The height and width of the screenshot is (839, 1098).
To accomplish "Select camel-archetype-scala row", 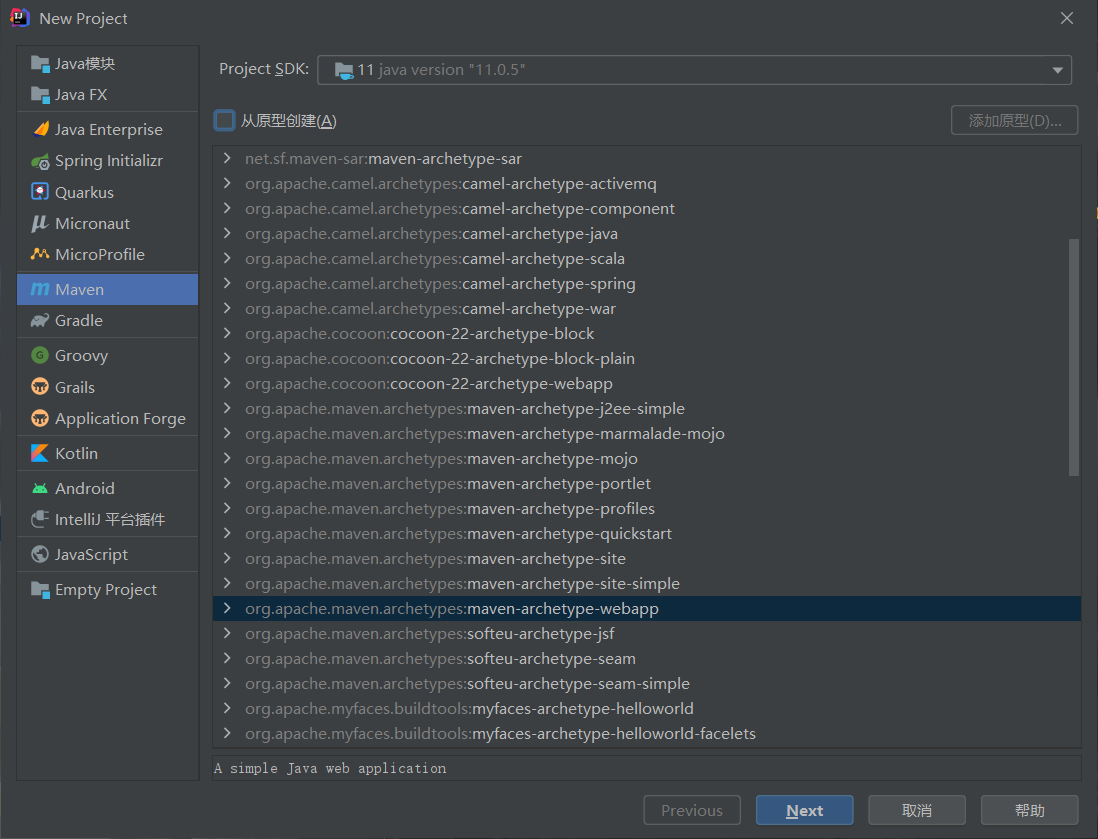I will click(x=646, y=258).
